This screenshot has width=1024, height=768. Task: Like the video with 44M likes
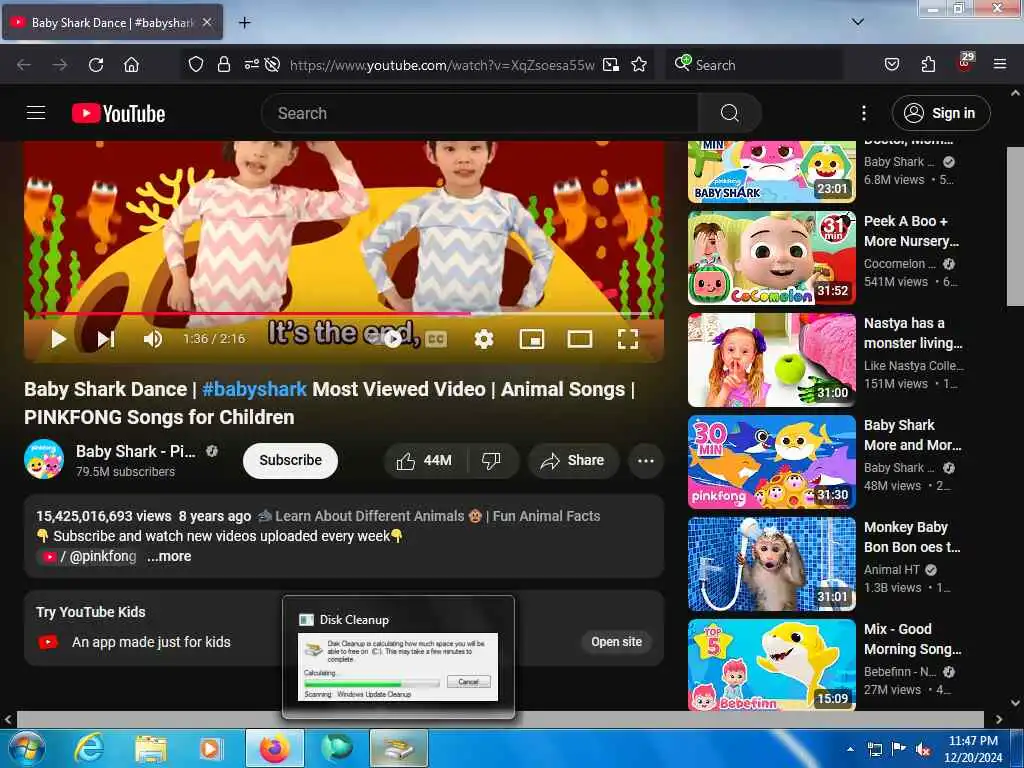pyautogui.click(x=424, y=460)
